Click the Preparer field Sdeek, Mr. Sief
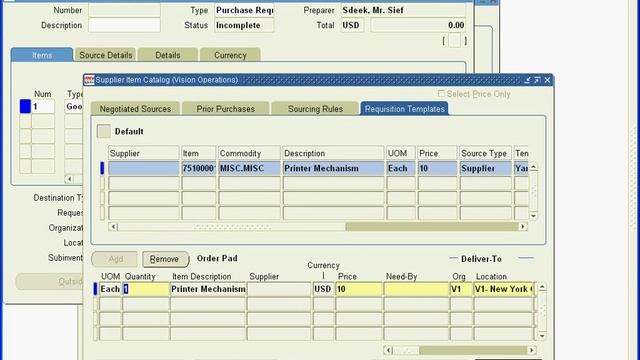The width and height of the screenshot is (640, 360). (403, 10)
